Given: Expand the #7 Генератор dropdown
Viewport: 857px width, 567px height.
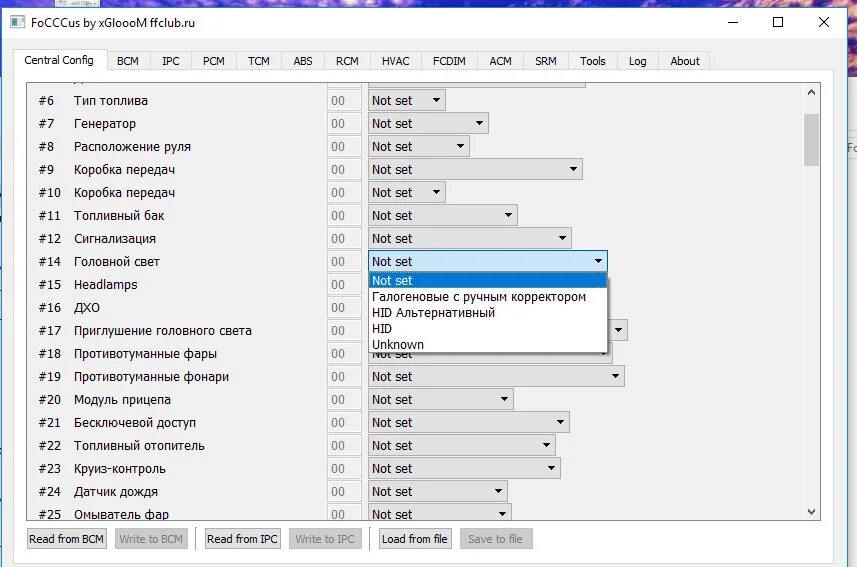Looking at the screenshot, I should pos(428,124).
